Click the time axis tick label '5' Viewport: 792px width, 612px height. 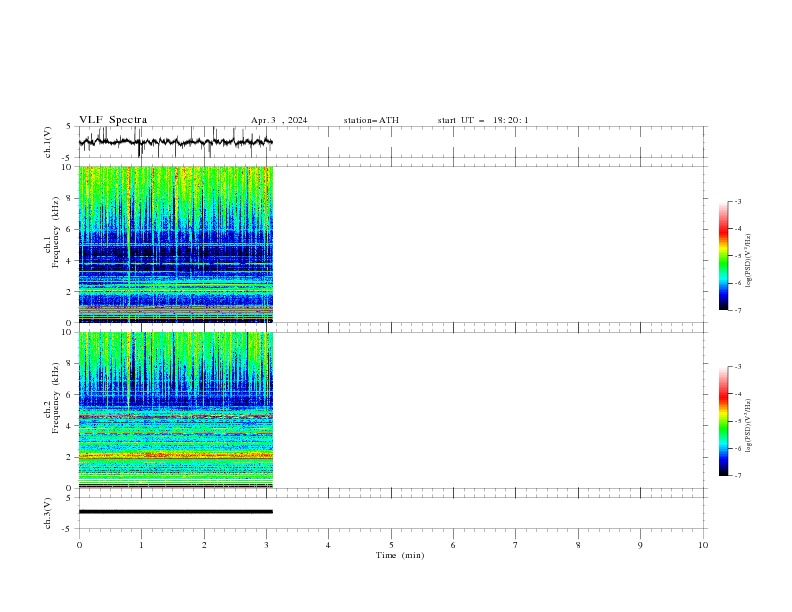point(391,545)
